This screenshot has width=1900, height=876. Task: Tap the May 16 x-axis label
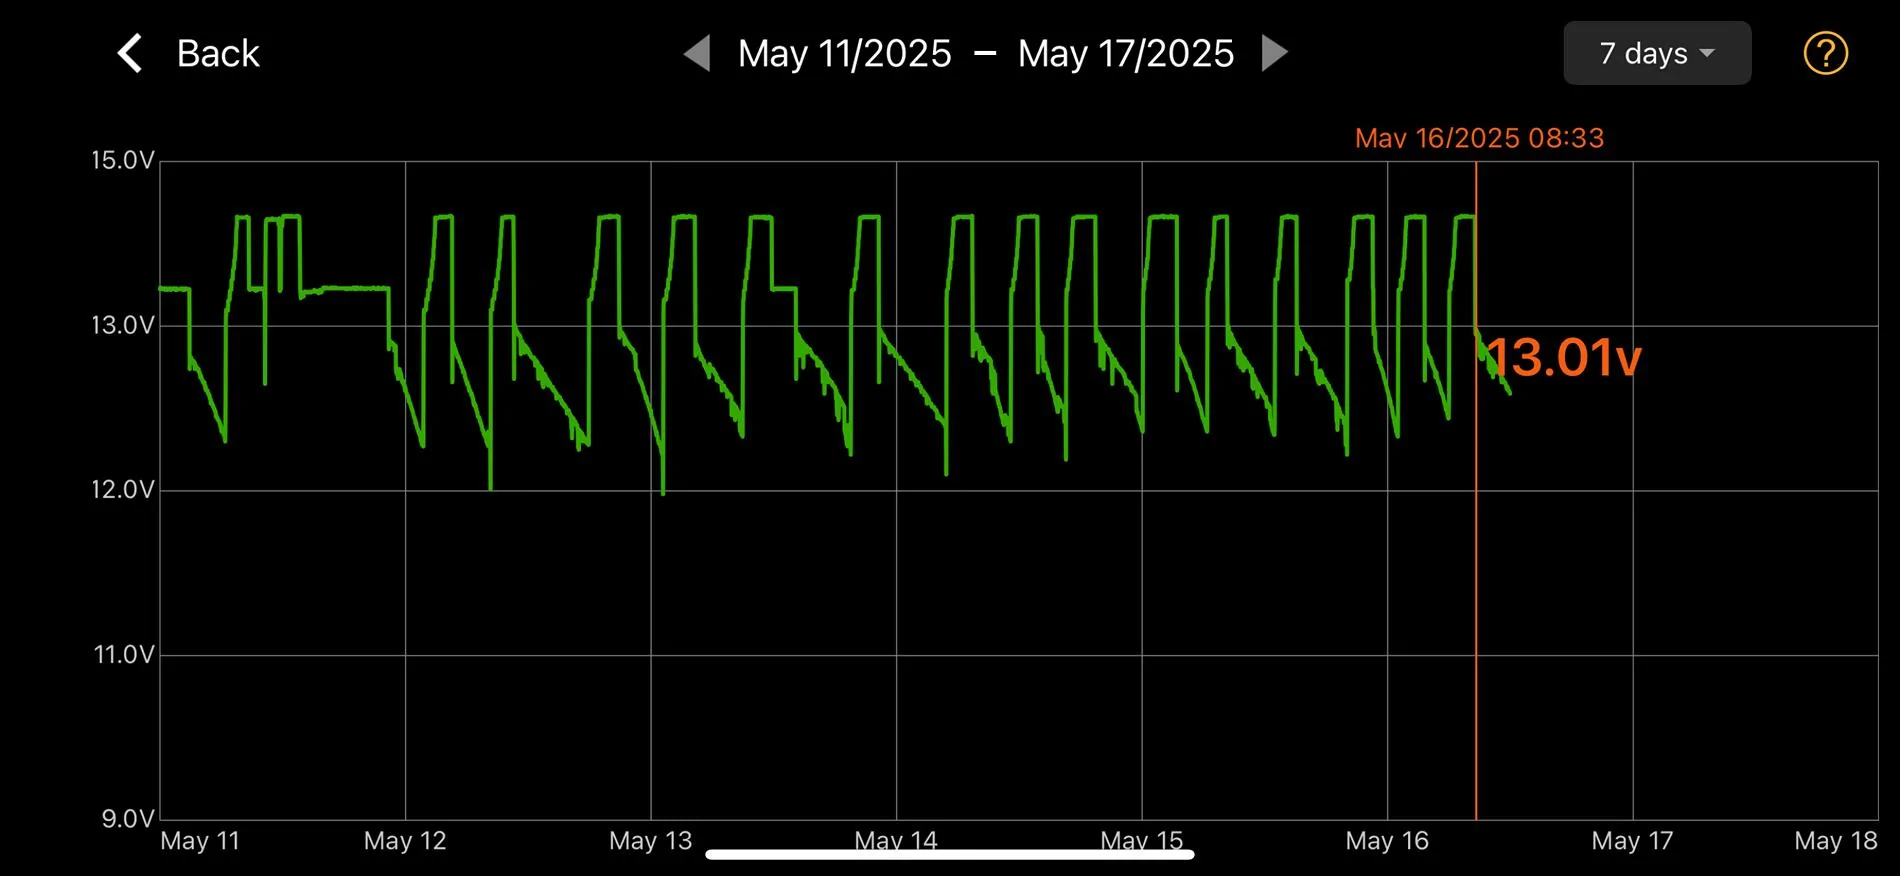pyautogui.click(x=1387, y=841)
